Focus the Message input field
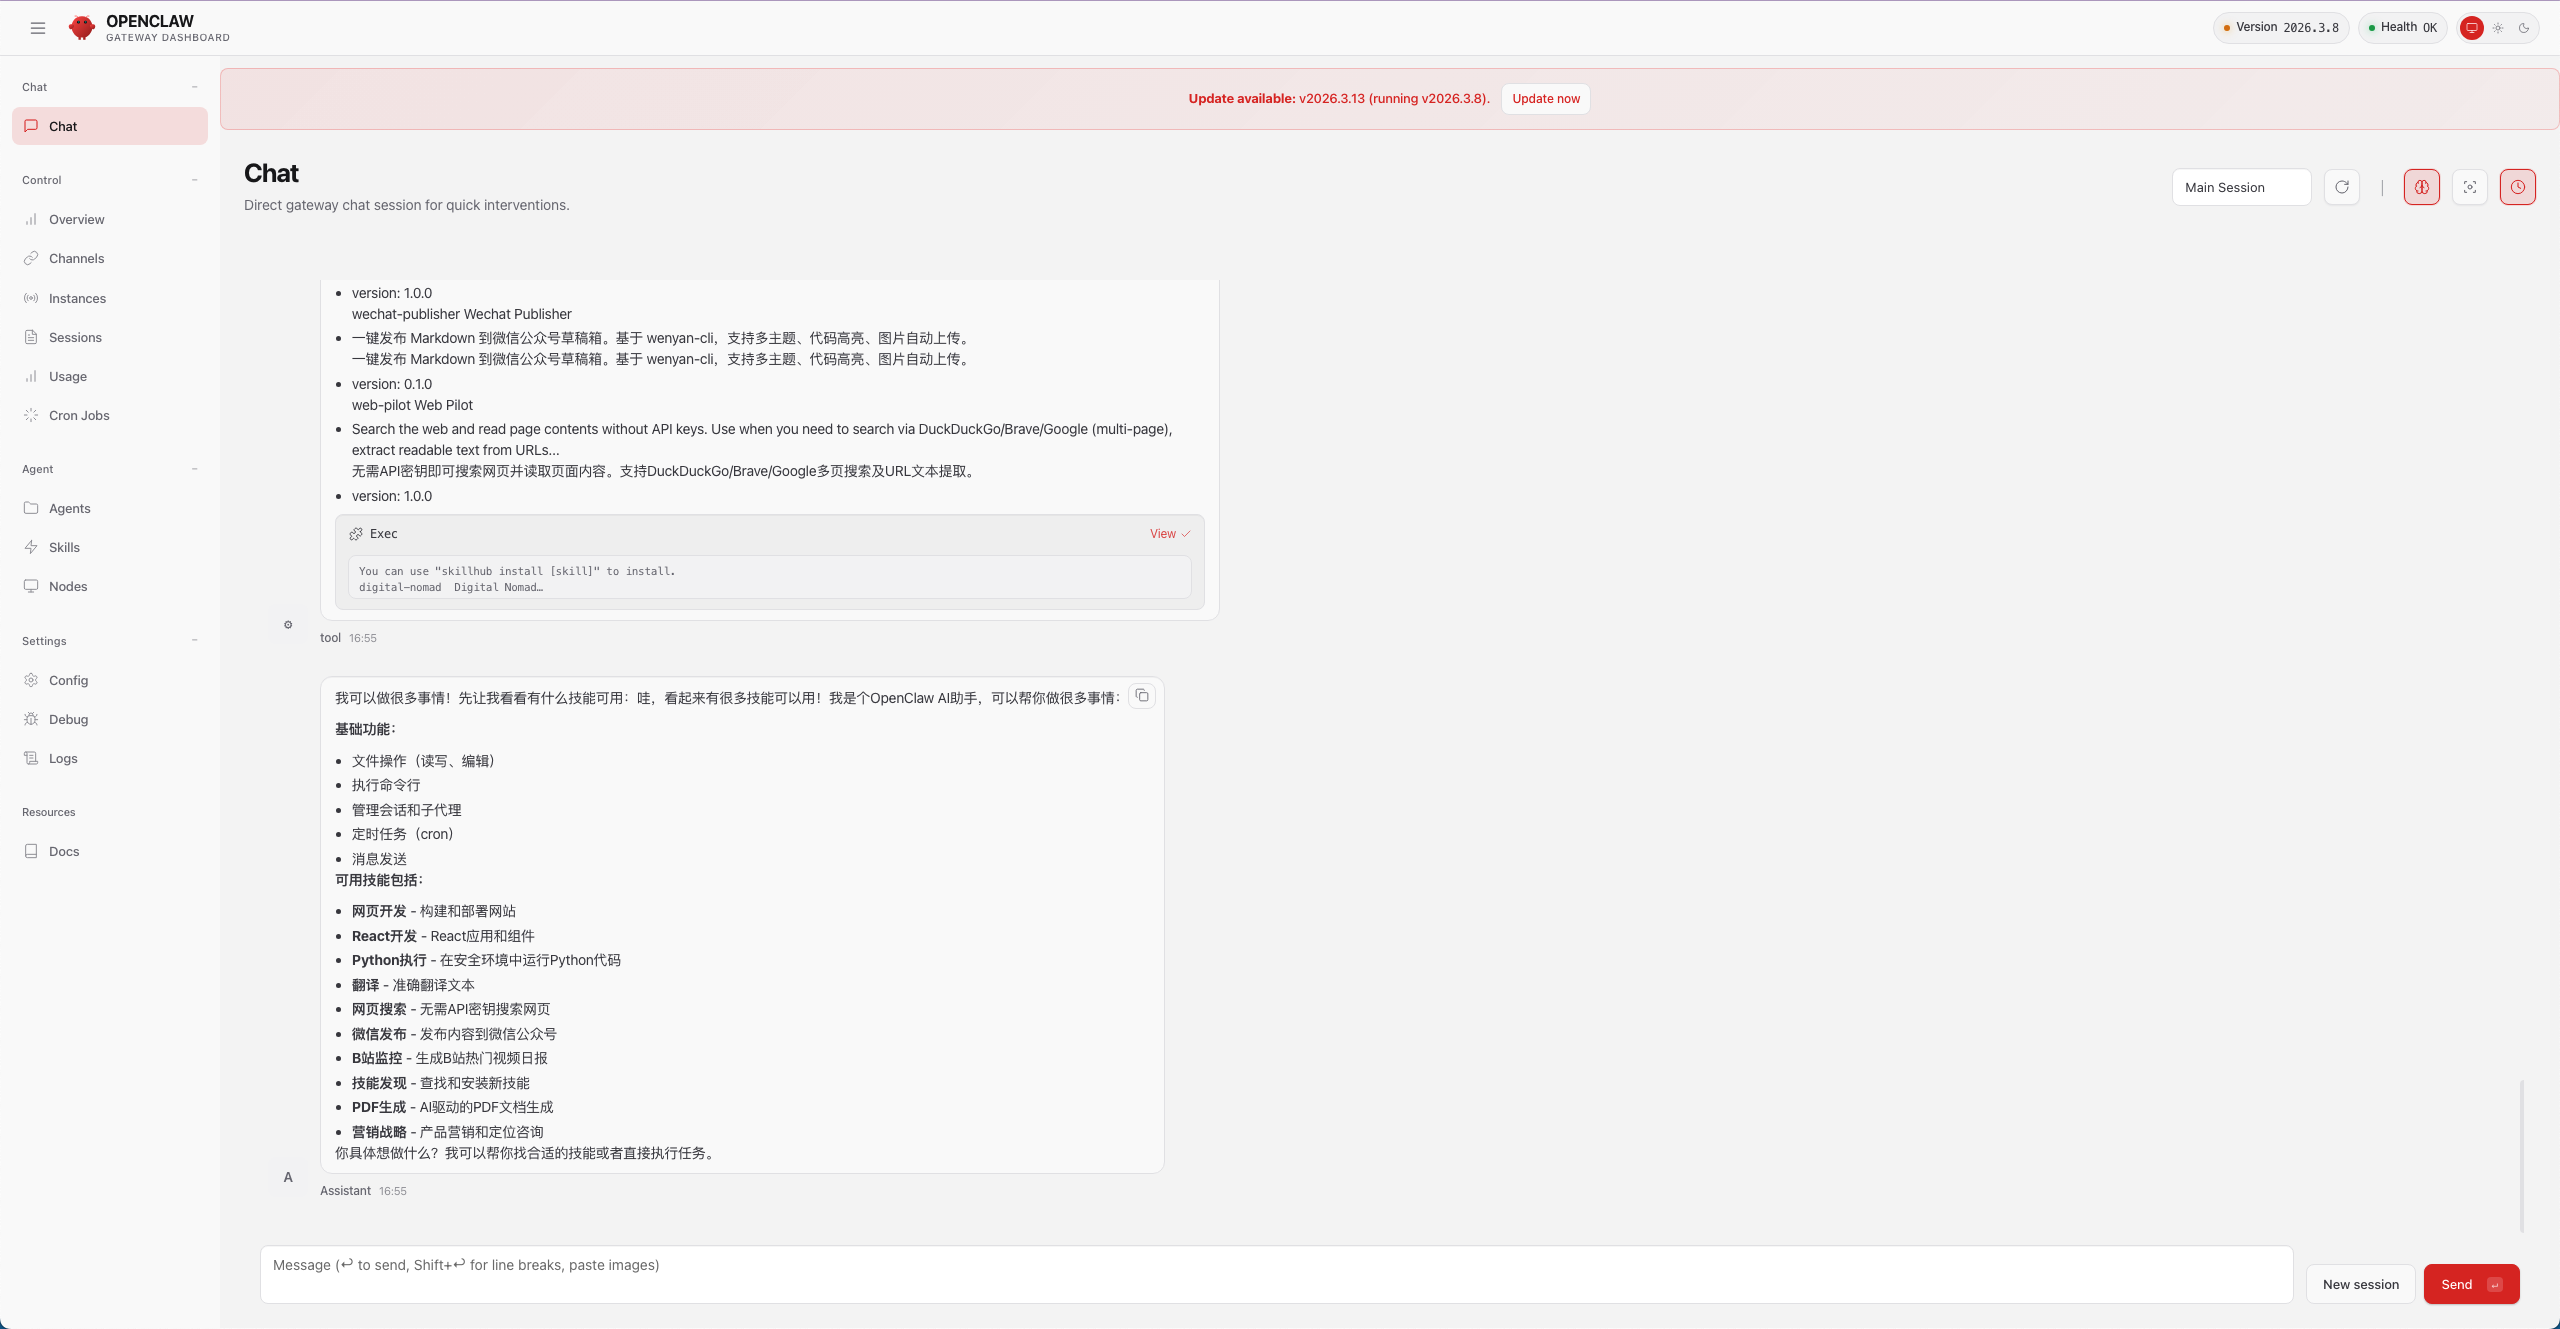 click(1276, 1274)
